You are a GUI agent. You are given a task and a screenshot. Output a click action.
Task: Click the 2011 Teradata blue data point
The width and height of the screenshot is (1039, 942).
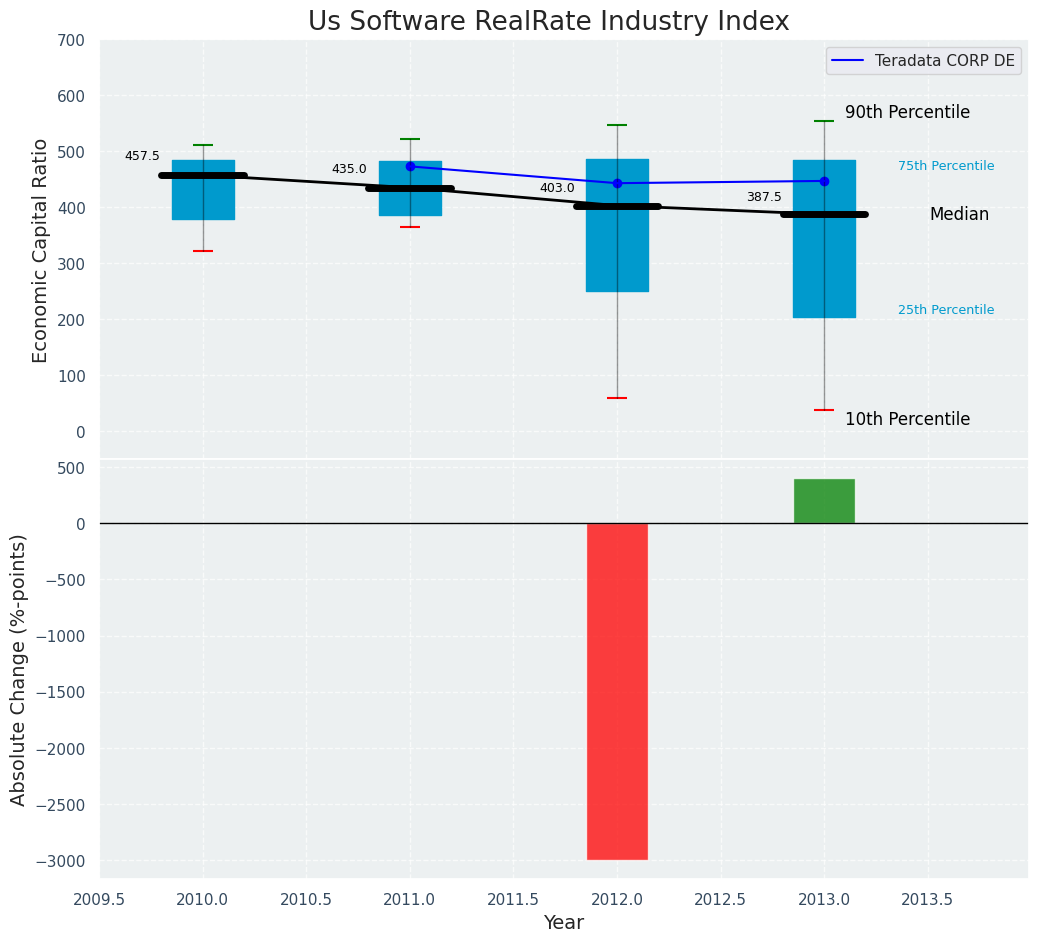tap(410, 166)
